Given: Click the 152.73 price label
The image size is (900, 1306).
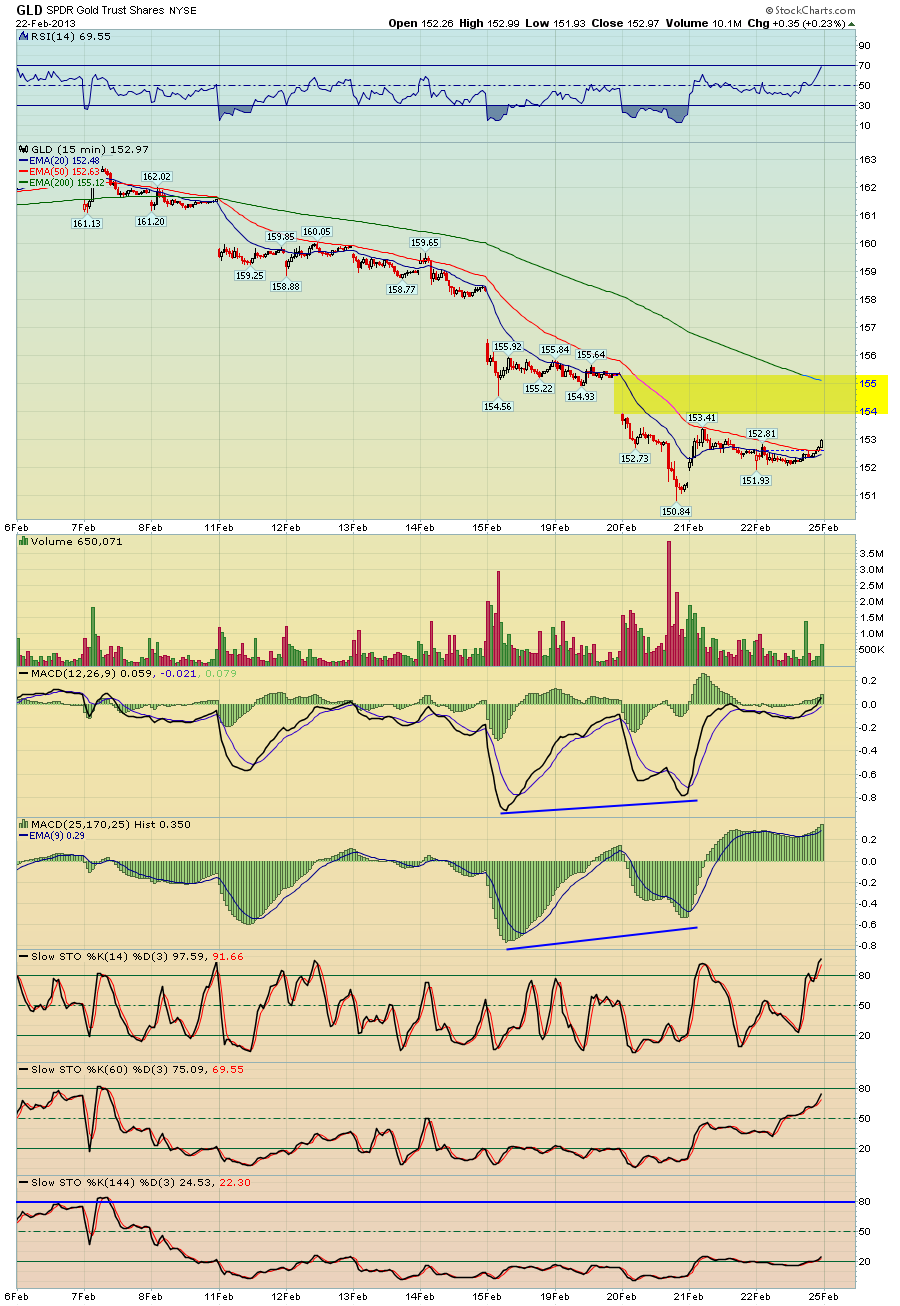Looking at the screenshot, I should click(x=635, y=457).
